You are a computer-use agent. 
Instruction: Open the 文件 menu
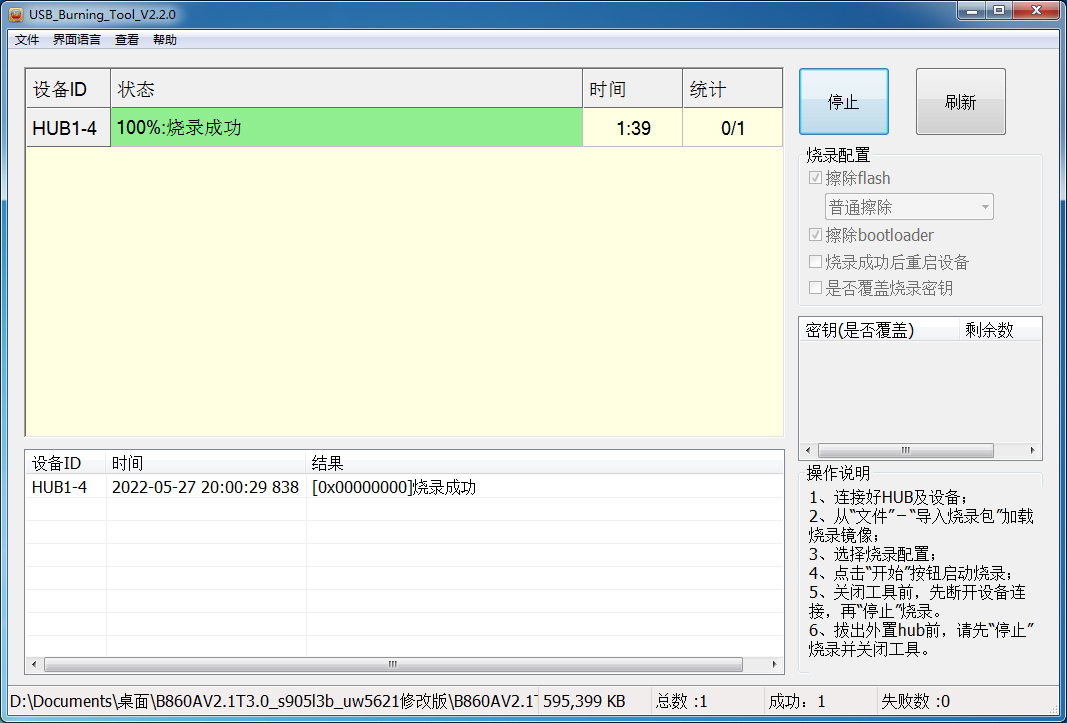pos(25,39)
